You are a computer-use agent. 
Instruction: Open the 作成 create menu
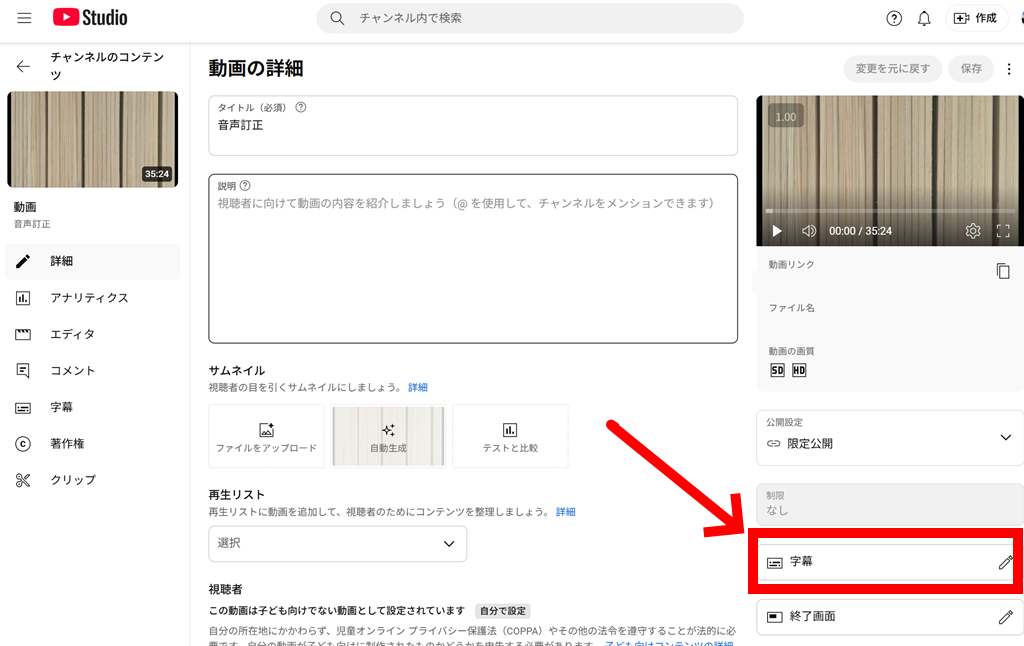click(x=974, y=18)
